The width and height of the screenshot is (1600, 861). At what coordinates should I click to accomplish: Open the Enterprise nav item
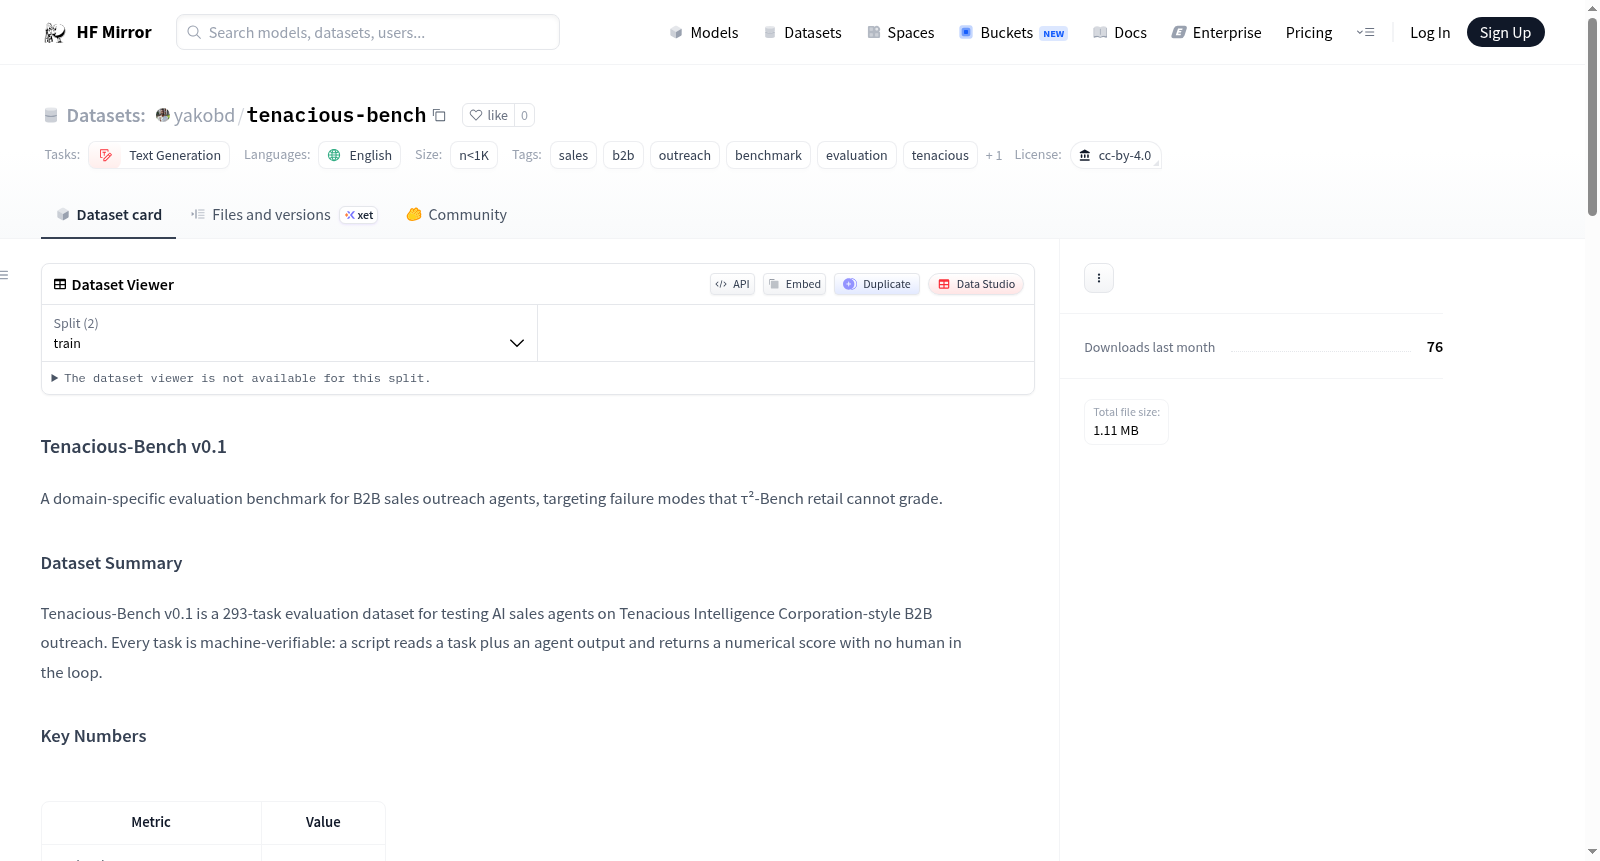pos(1216,32)
